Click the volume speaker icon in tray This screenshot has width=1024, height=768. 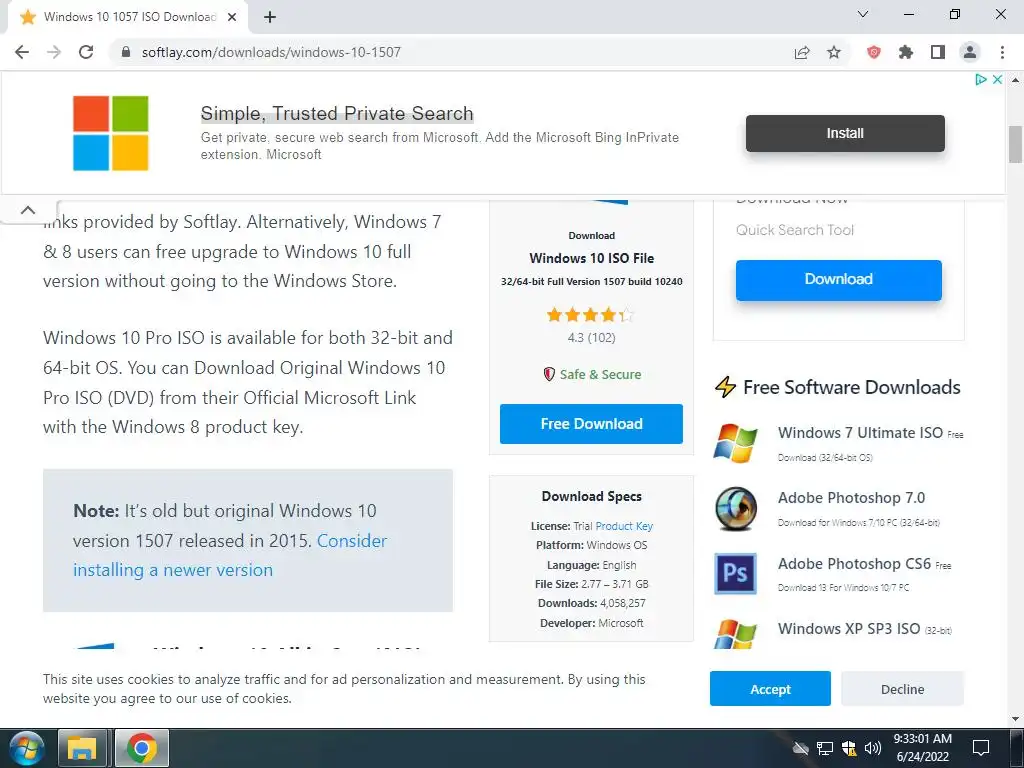(872, 748)
